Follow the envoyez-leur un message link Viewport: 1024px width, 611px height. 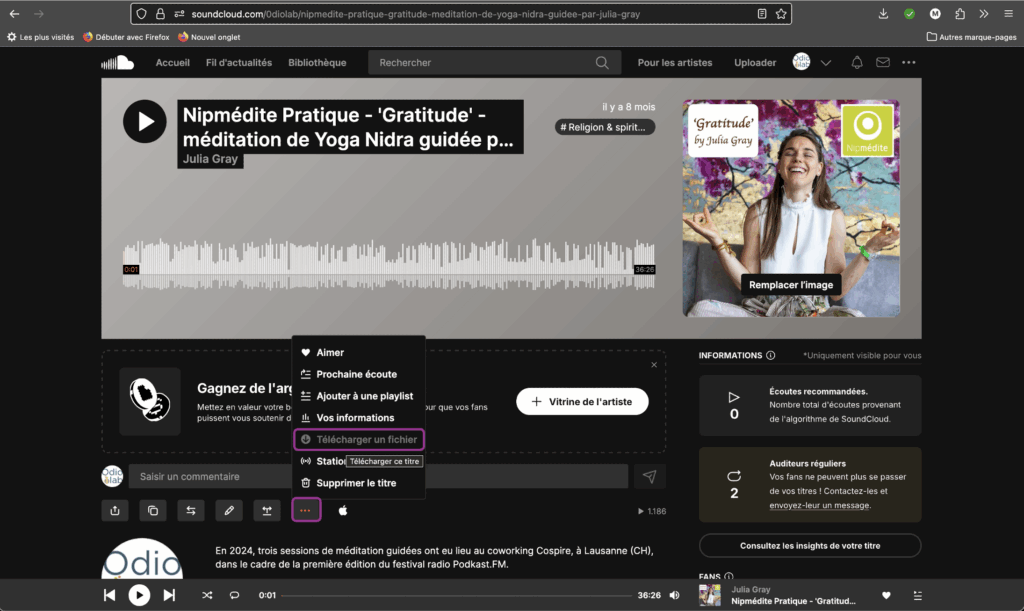(x=819, y=505)
